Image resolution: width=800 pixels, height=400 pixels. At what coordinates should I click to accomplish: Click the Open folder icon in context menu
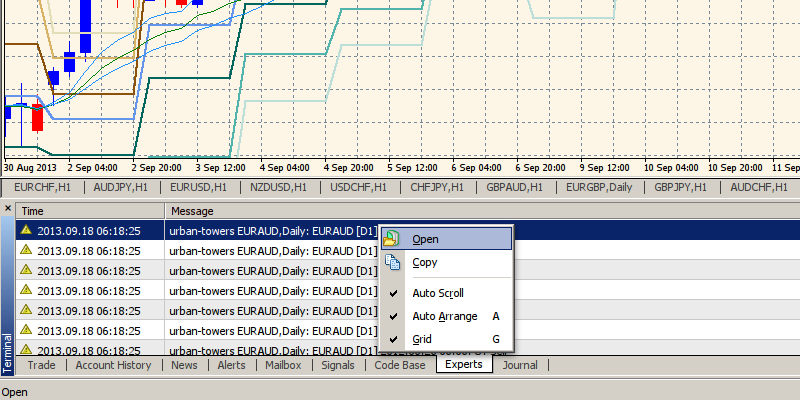click(x=392, y=238)
